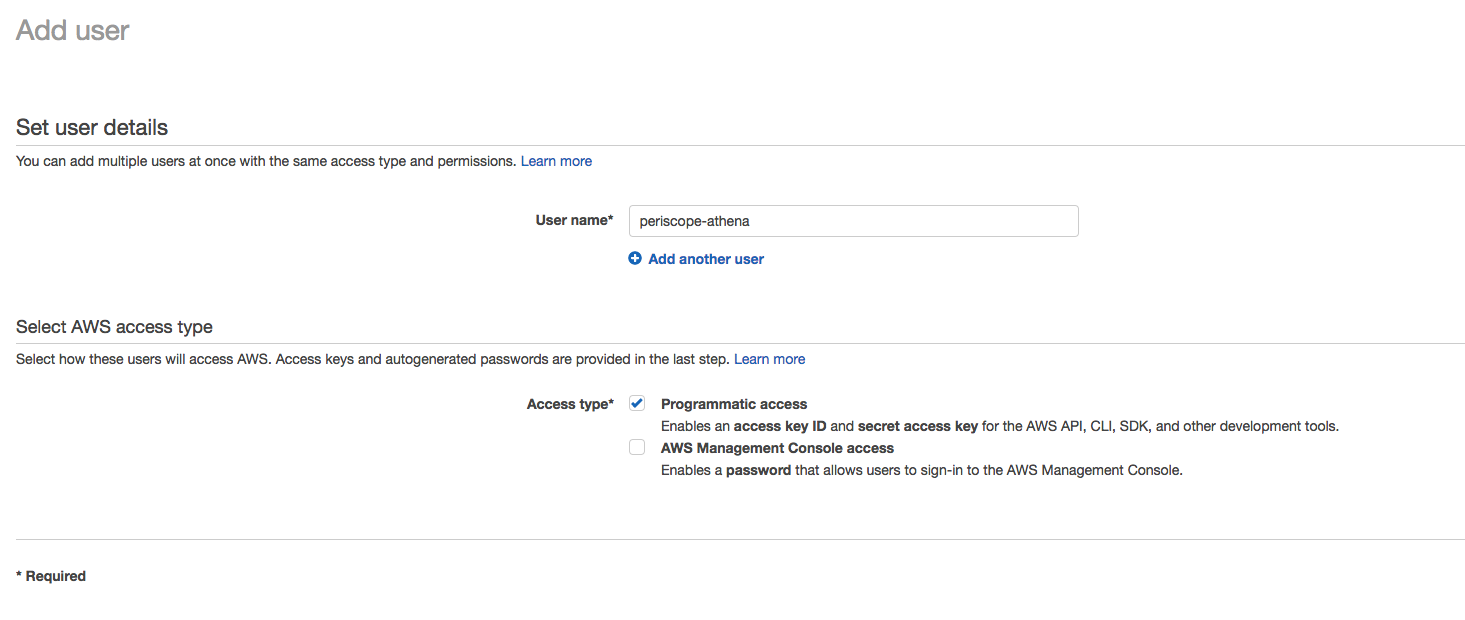Click the * Required footnote text
Image resolution: width=1465 pixels, height=620 pixels.
coord(51,576)
